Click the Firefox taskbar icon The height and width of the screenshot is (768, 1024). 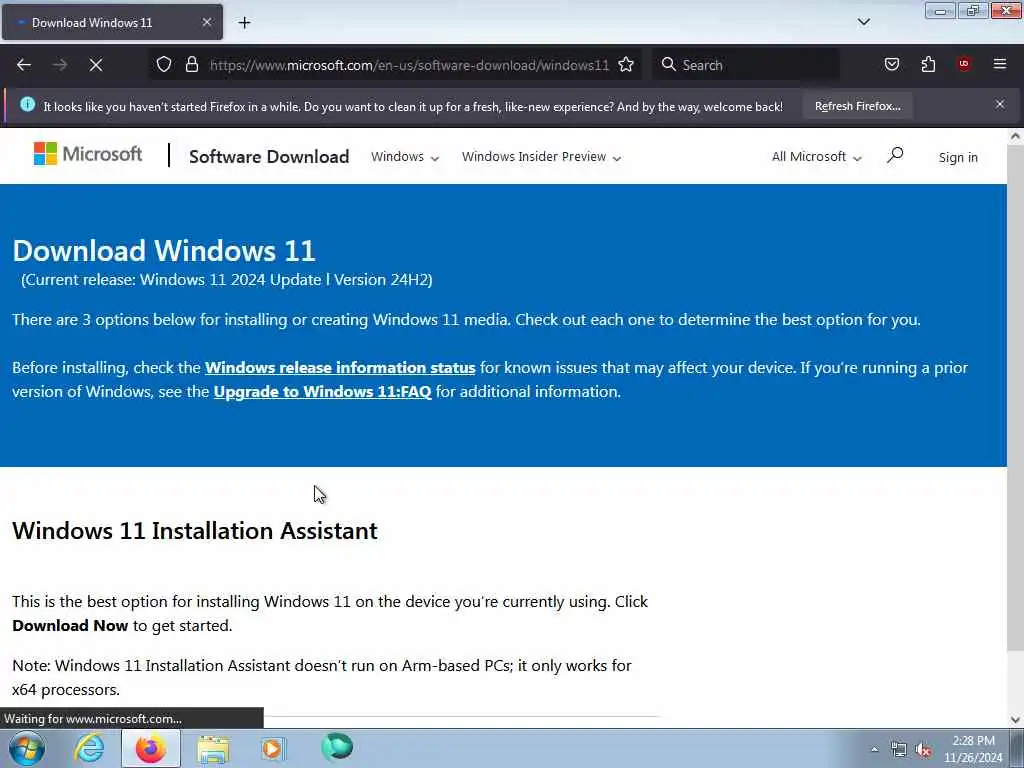pyautogui.click(x=150, y=748)
